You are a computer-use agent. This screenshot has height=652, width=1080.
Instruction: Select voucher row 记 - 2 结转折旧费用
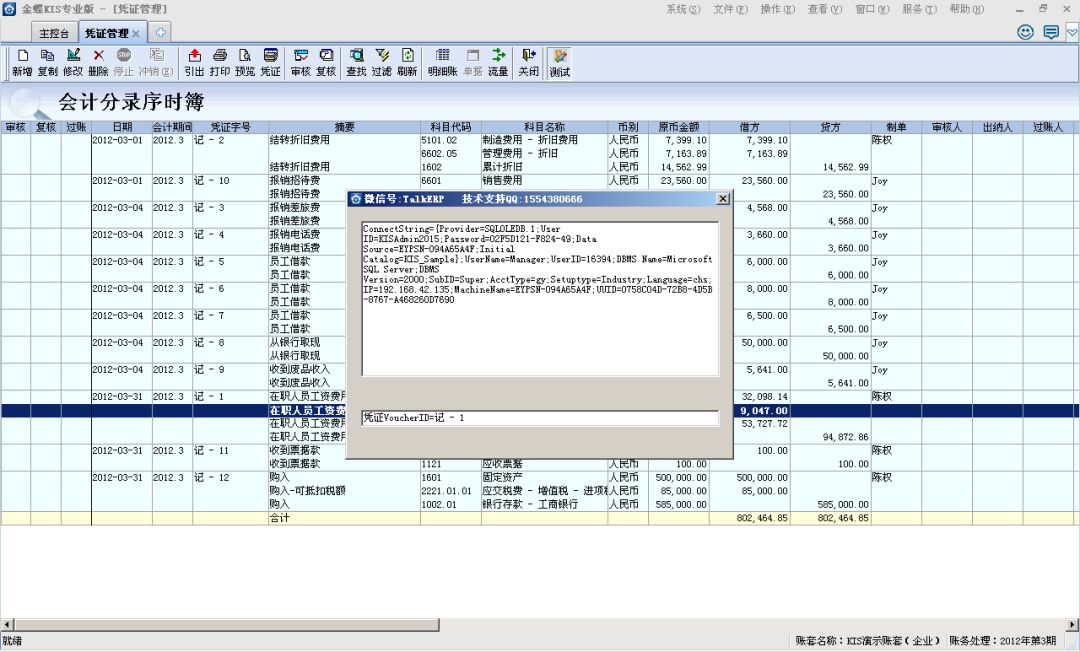pyautogui.click(x=540, y=140)
